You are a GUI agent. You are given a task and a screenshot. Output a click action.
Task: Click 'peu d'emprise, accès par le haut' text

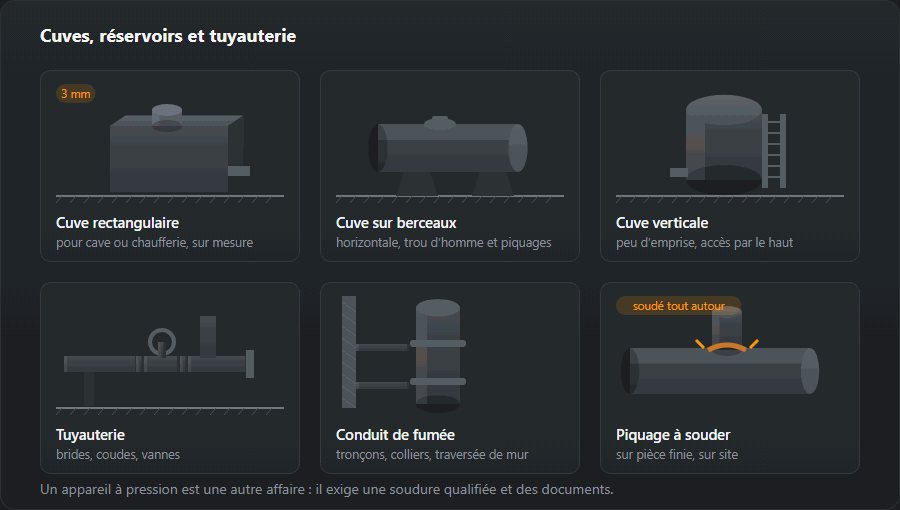pos(704,243)
